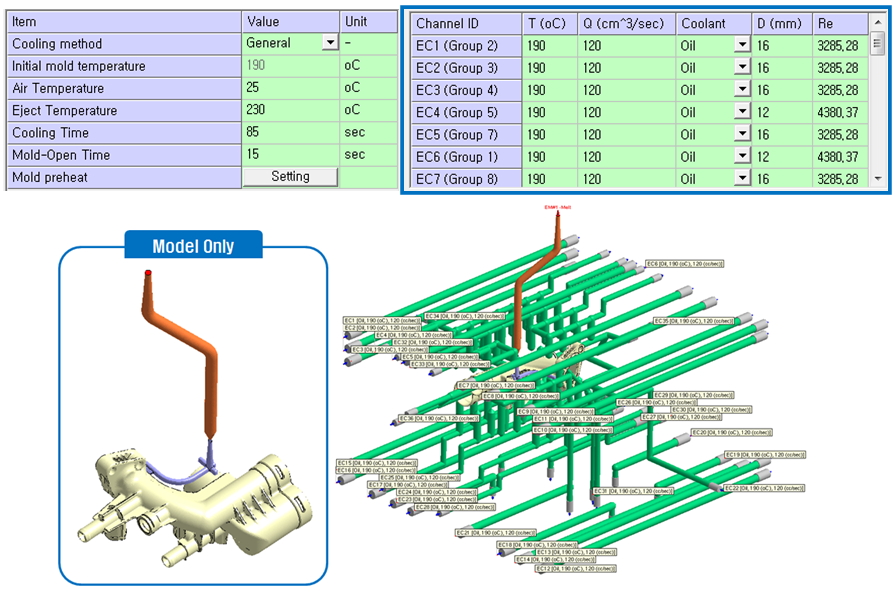This screenshot has width=896, height=592.
Task: Select the EC1 (Group 2) channel row
Action: coord(639,46)
